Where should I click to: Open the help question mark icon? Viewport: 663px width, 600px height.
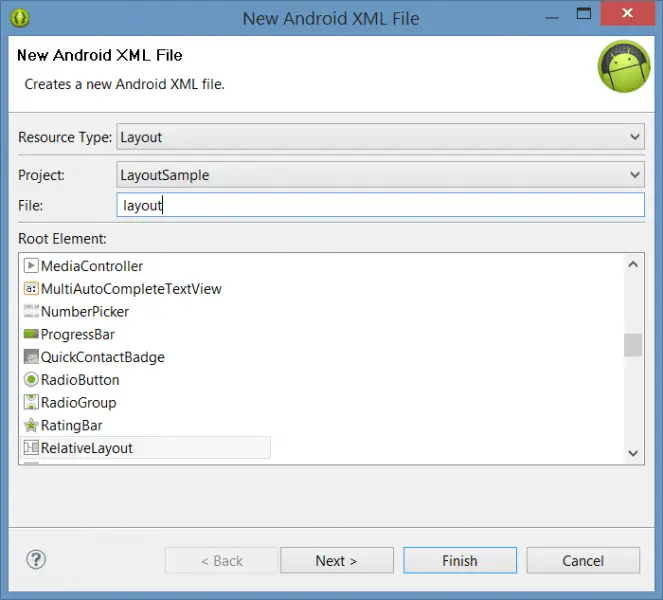36,560
